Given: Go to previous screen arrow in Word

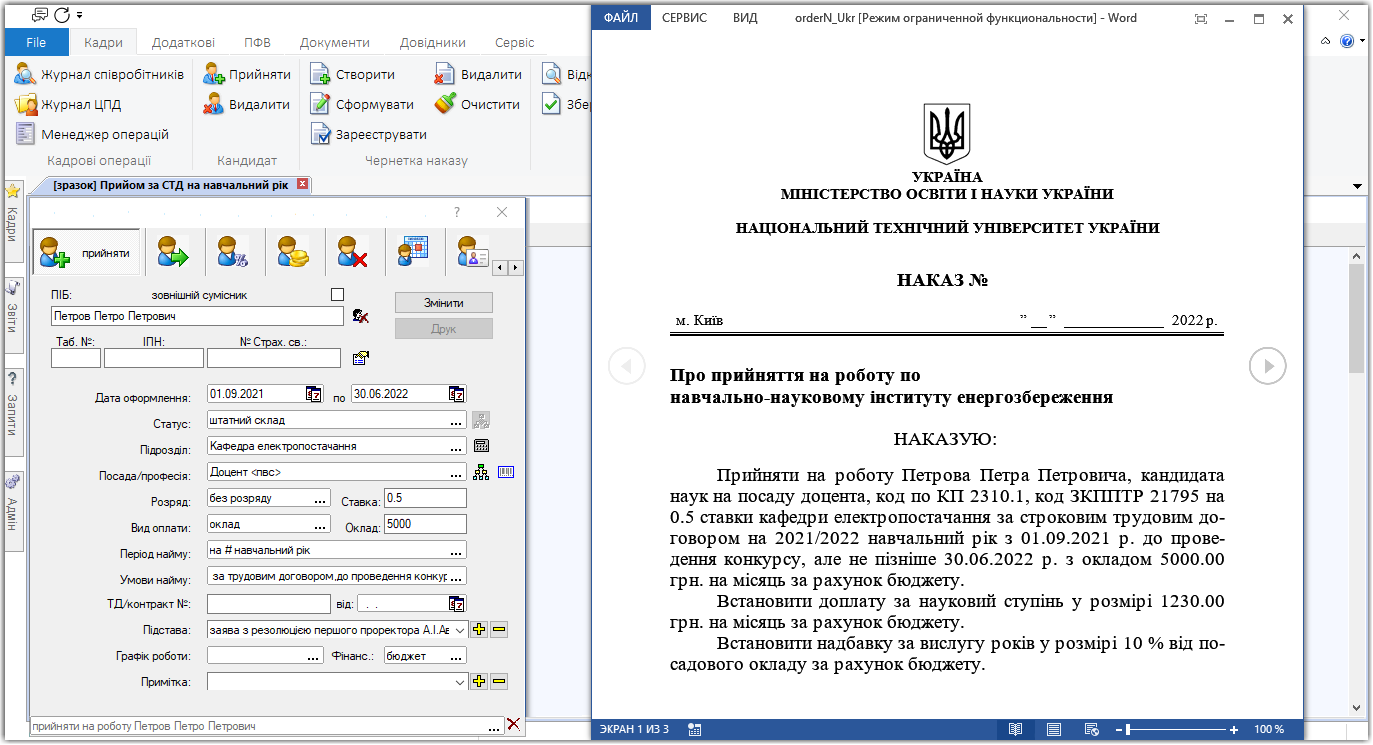Looking at the screenshot, I should tap(627, 366).
